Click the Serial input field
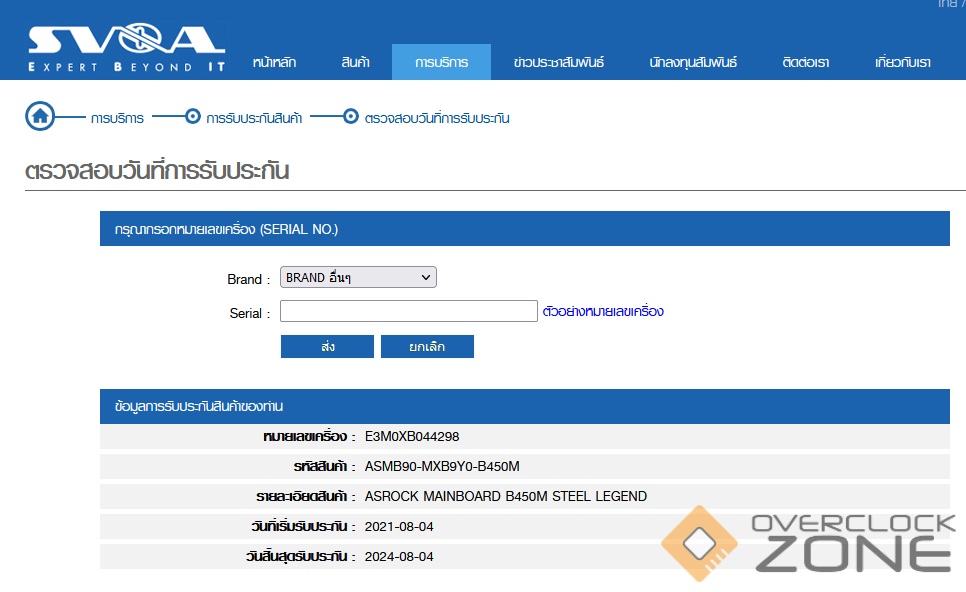This screenshot has height=592, width=966. (408, 311)
